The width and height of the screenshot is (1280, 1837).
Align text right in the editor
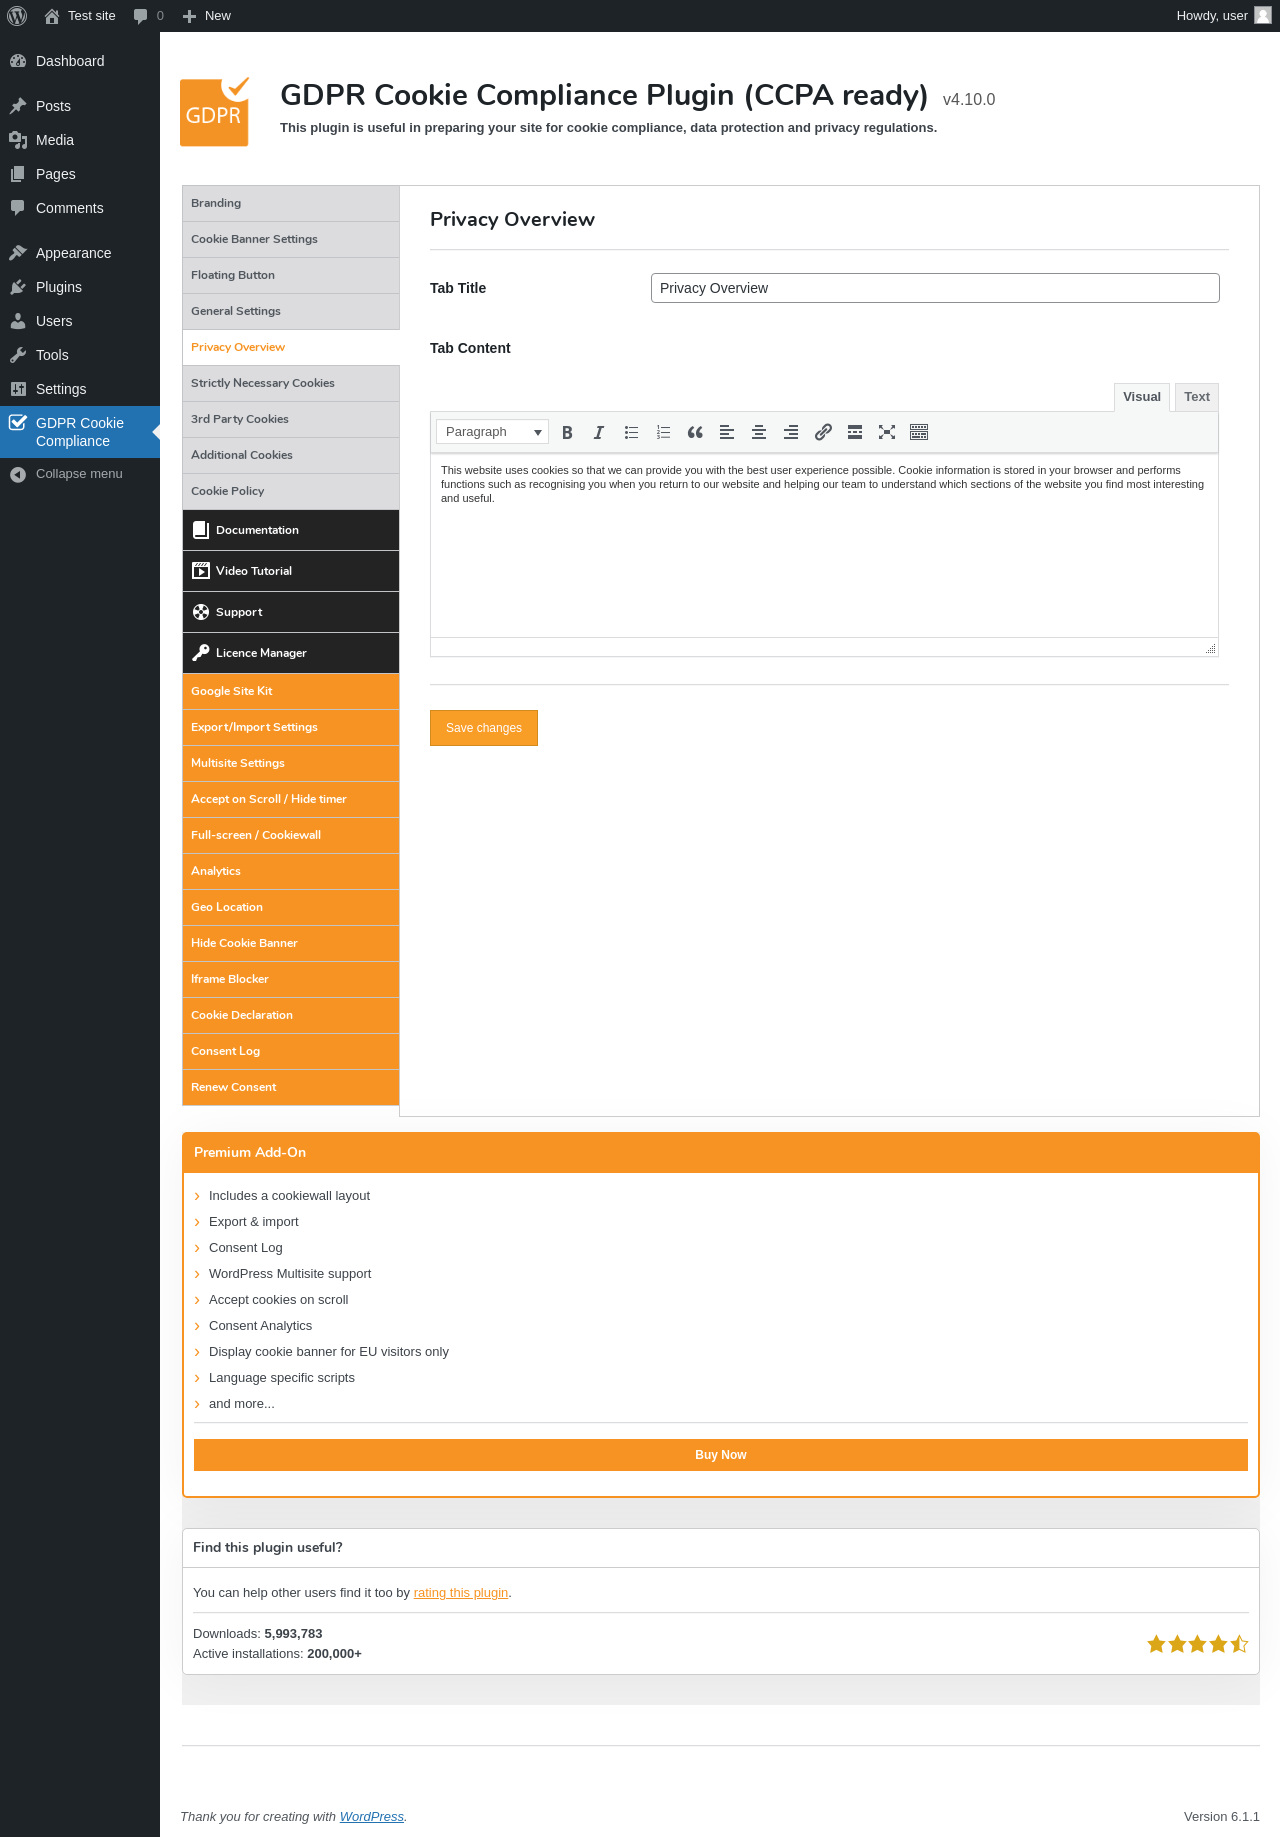point(791,432)
